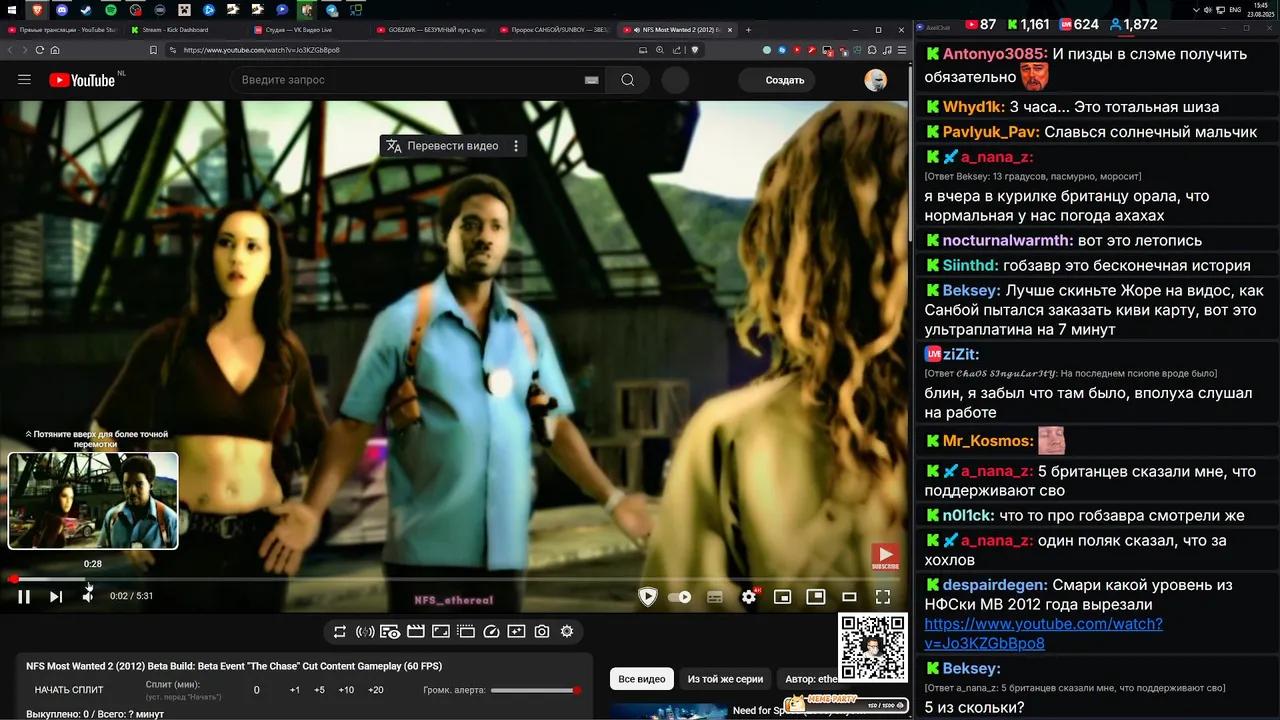The image size is (1280, 720).
Task: Open the youtube.com link in chat
Action: coord(1044,633)
